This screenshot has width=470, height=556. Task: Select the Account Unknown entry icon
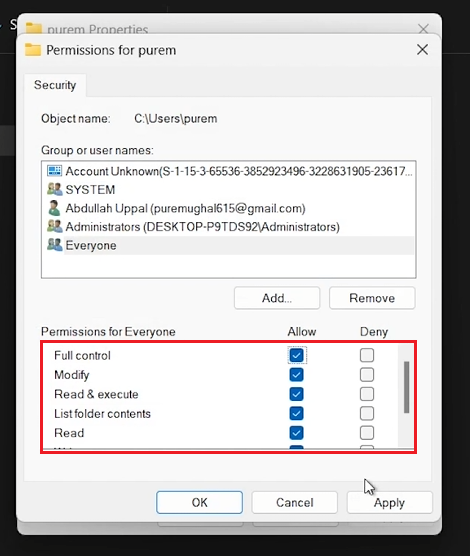pyautogui.click(x=54, y=171)
